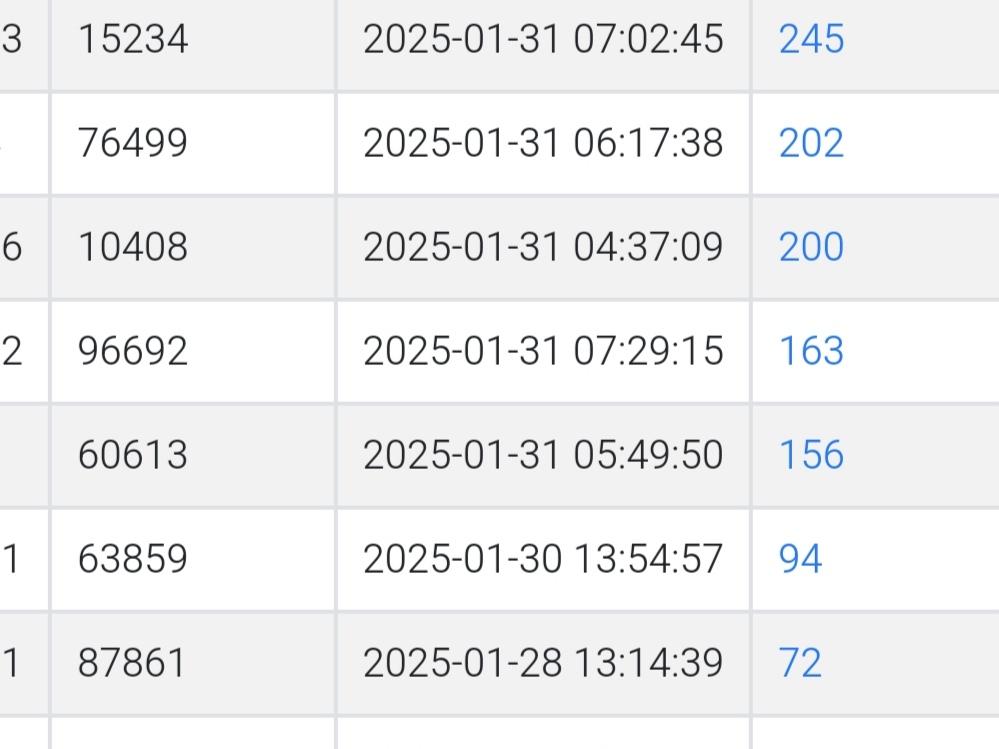Click the 63859 cell
Viewport: 999px width, 749px height.
133,559
